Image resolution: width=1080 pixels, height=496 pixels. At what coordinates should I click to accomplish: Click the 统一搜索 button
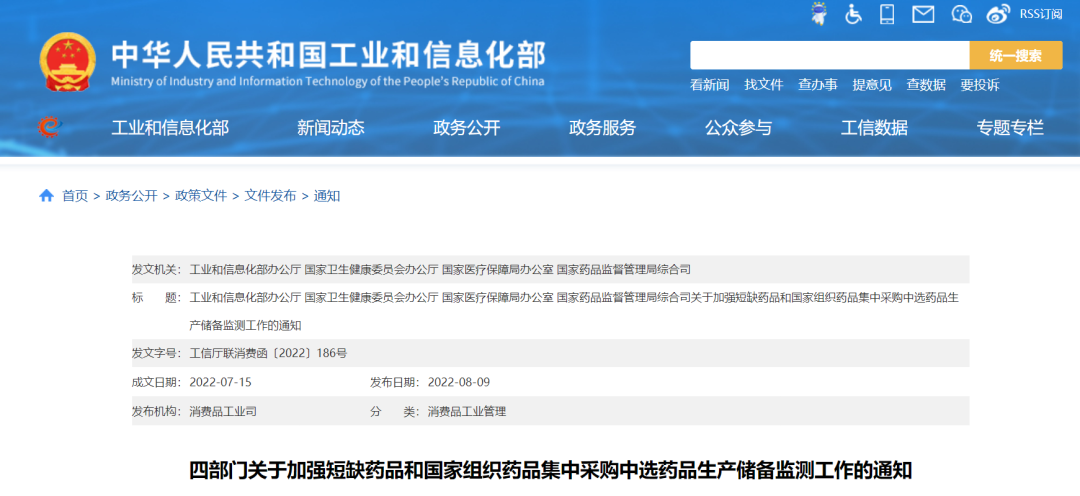1016,55
